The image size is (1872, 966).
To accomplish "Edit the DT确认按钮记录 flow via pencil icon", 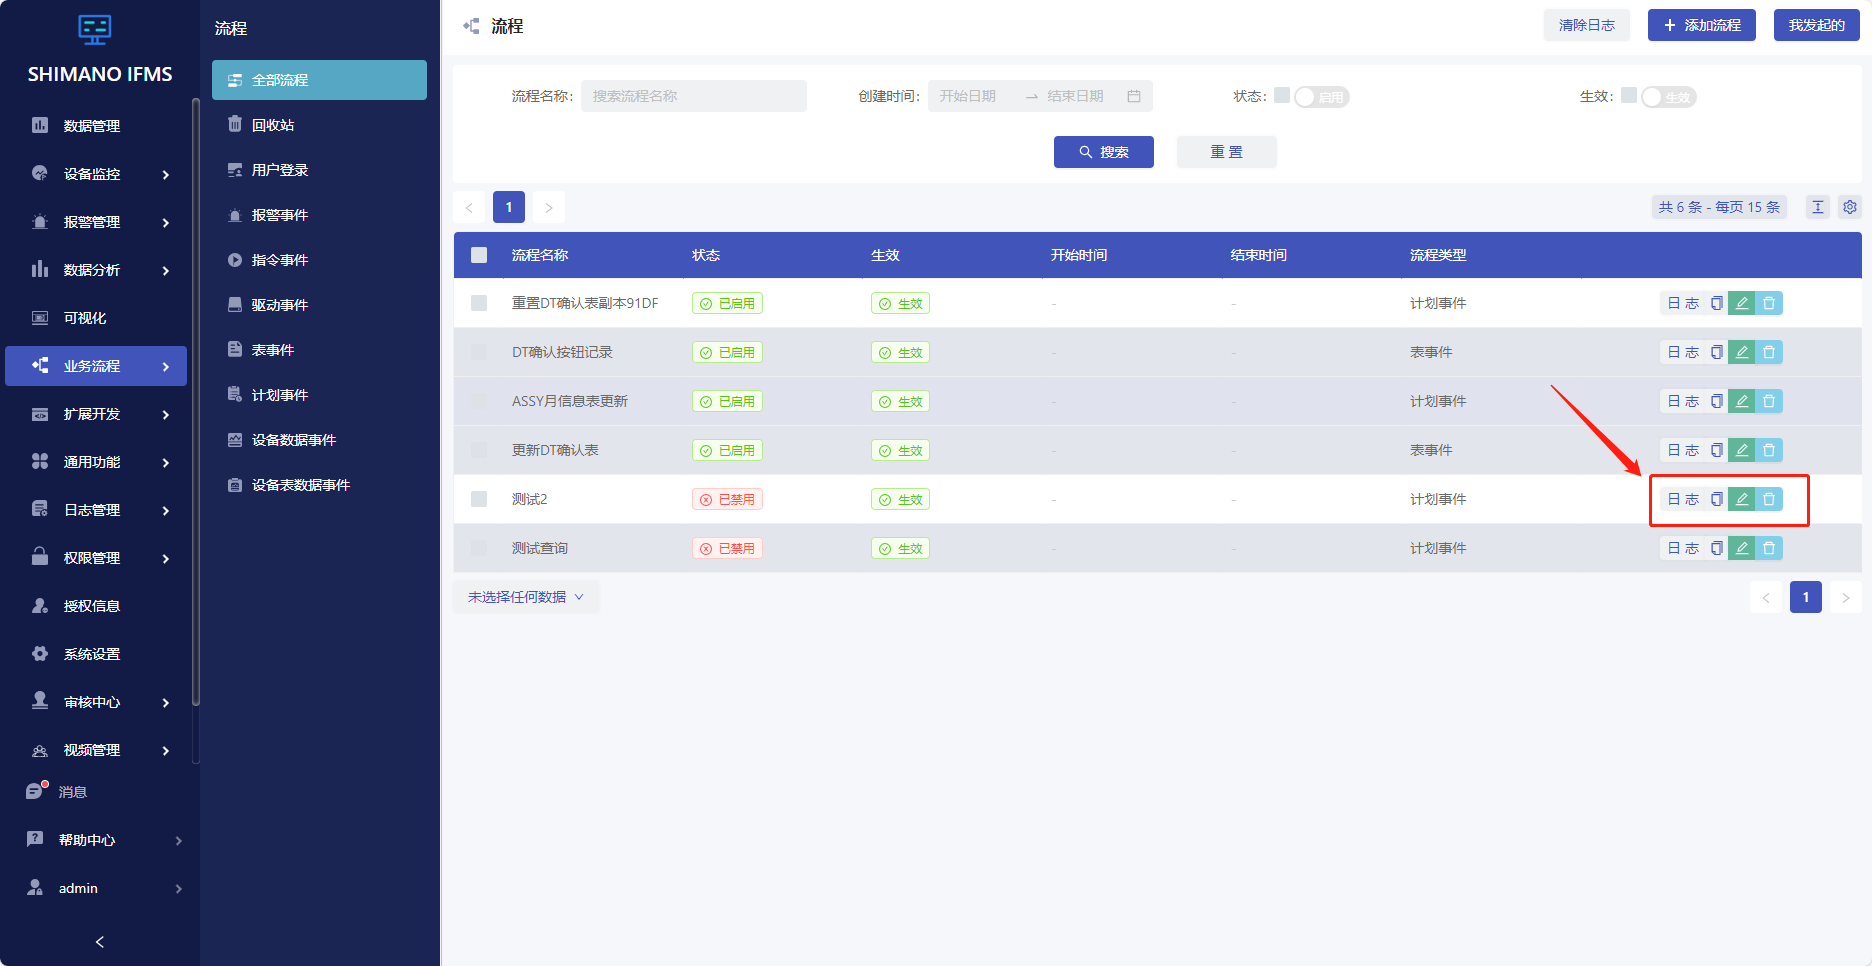I will [1742, 352].
